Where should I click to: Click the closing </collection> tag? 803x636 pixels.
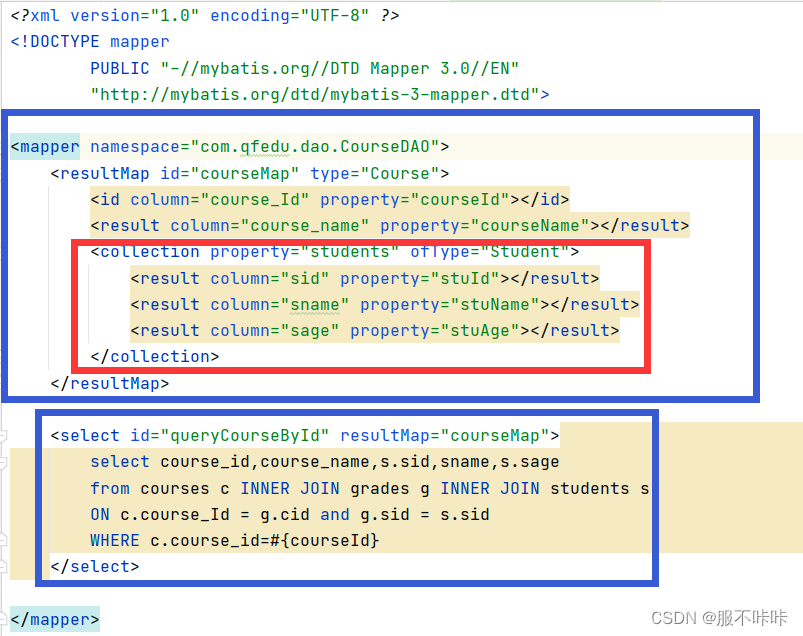coord(155,356)
